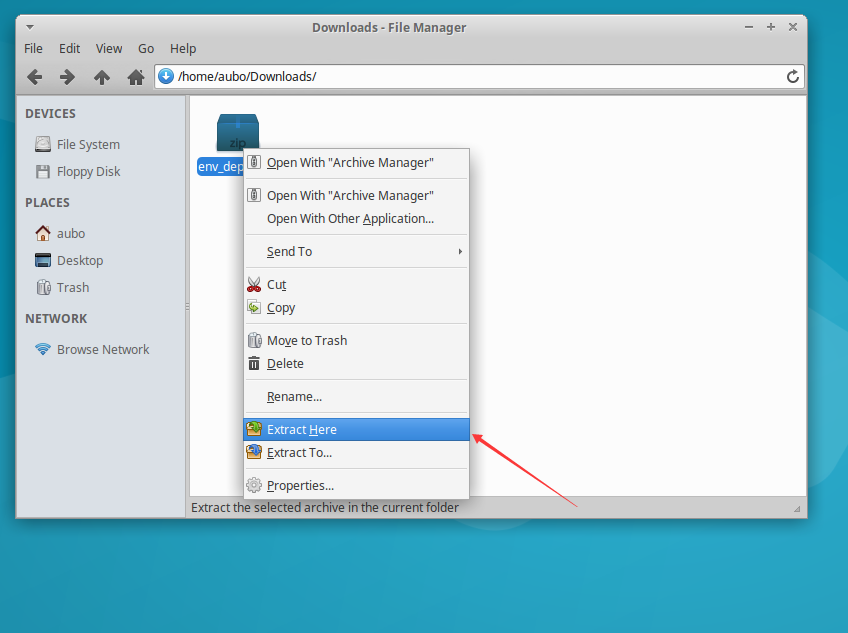Choose Cut from the context menu
The image size is (848, 633).
click(356, 285)
